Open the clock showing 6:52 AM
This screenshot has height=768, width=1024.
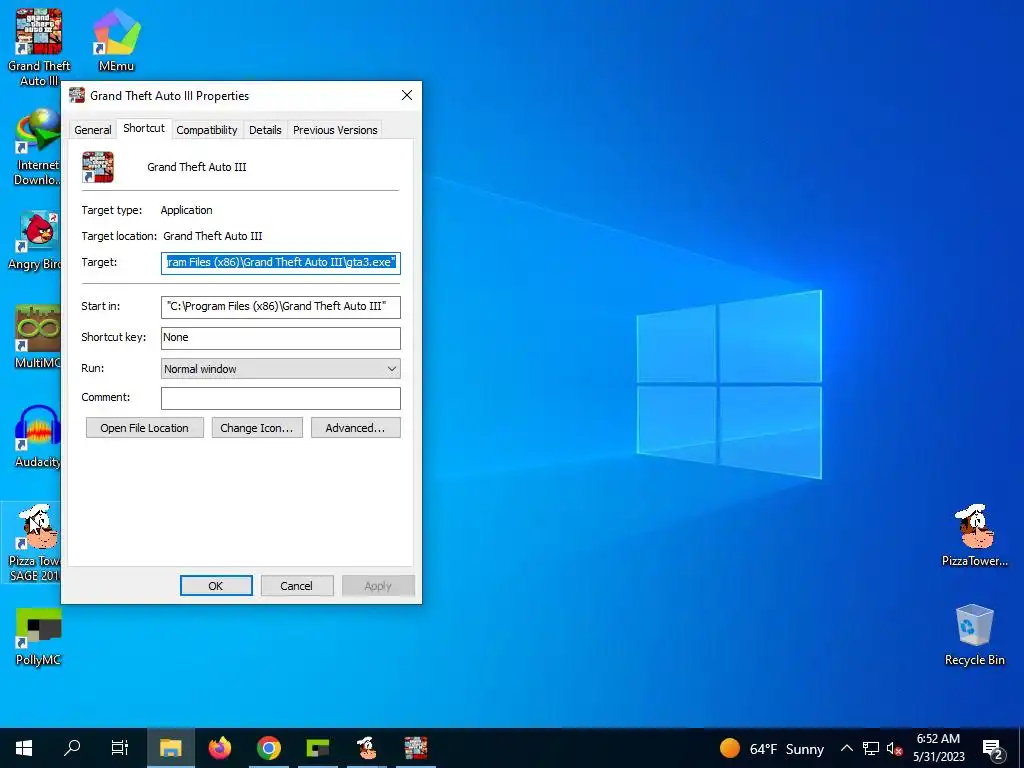coord(938,748)
